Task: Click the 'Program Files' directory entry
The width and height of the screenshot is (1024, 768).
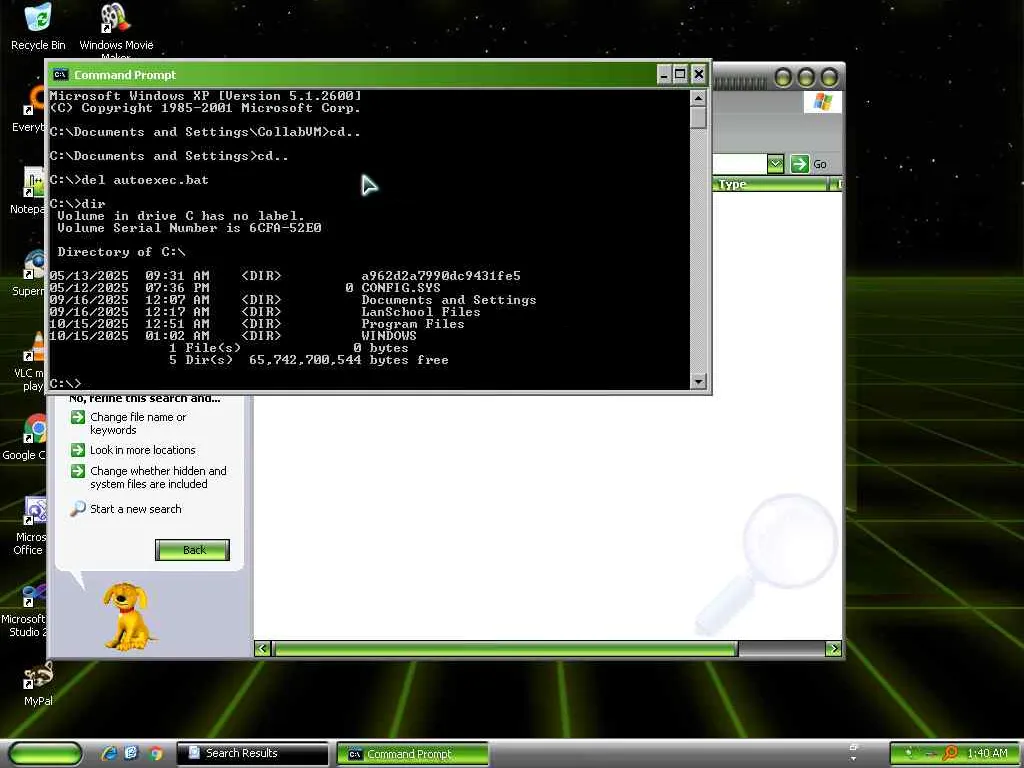Action: tap(413, 324)
